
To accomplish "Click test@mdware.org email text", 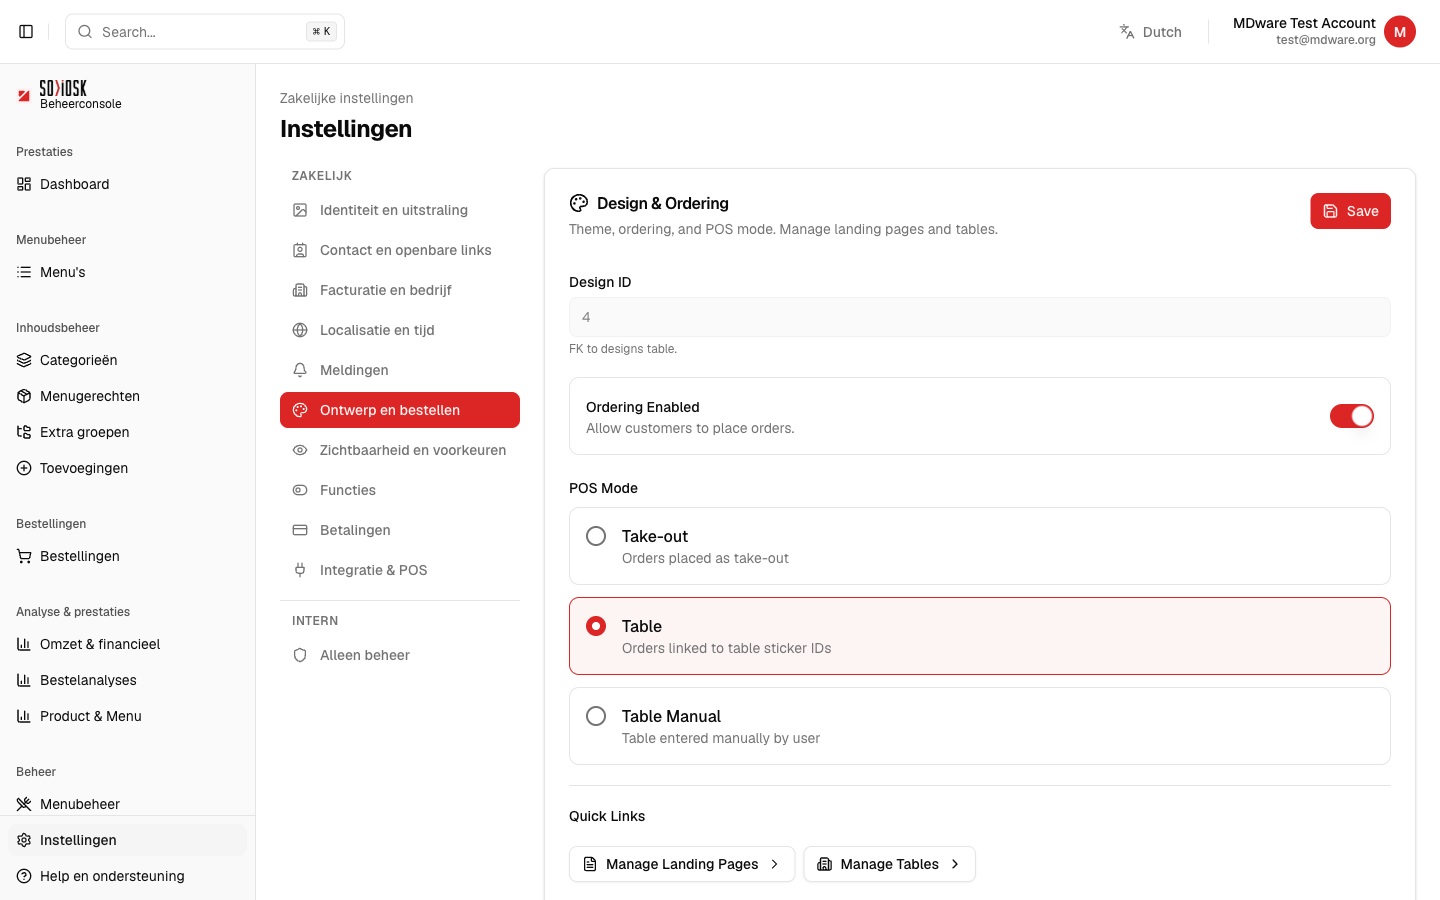I will click(x=1326, y=40).
